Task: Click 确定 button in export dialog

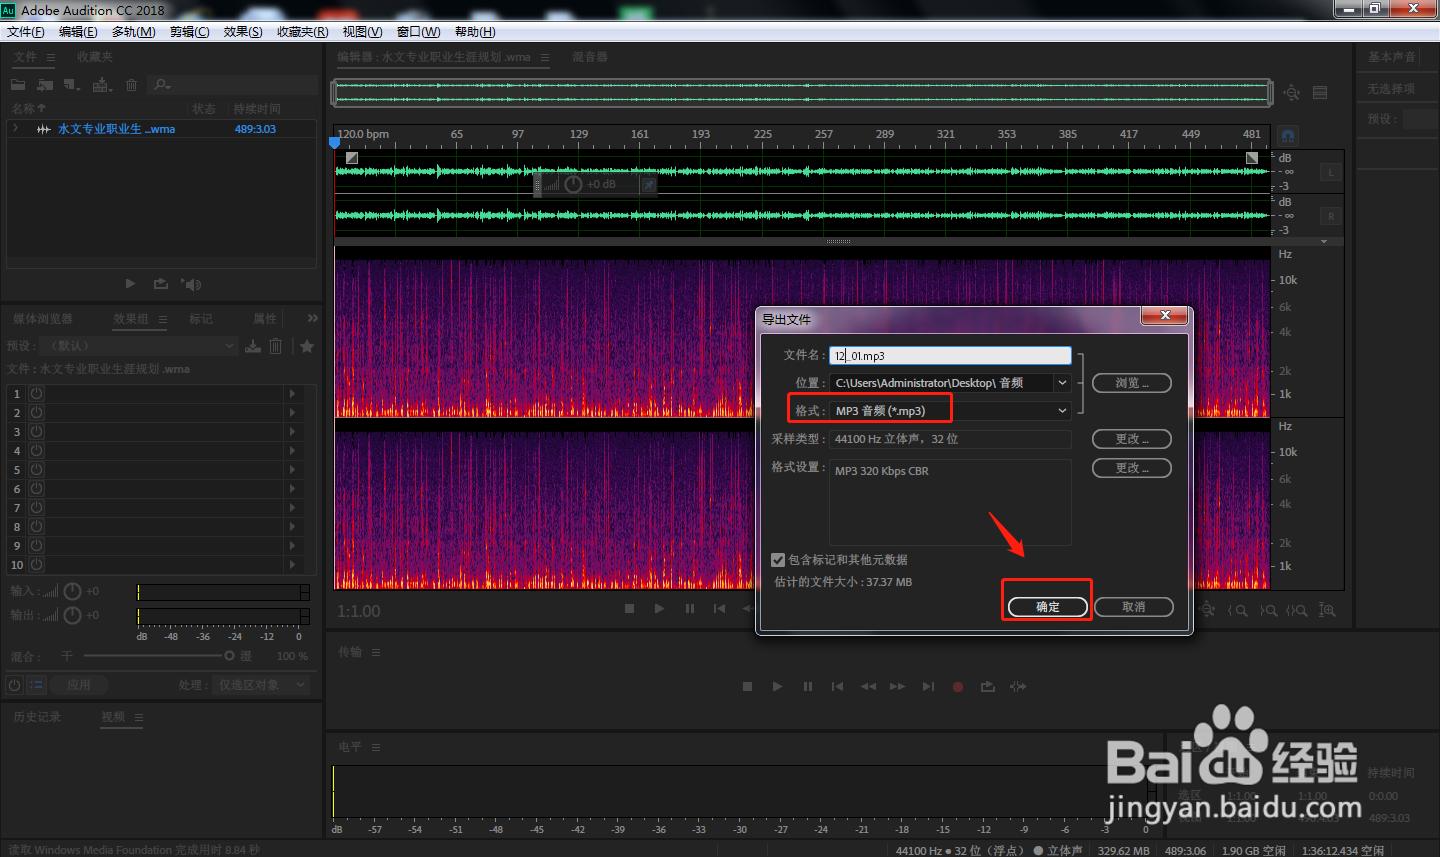Action: tap(1047, 607)
